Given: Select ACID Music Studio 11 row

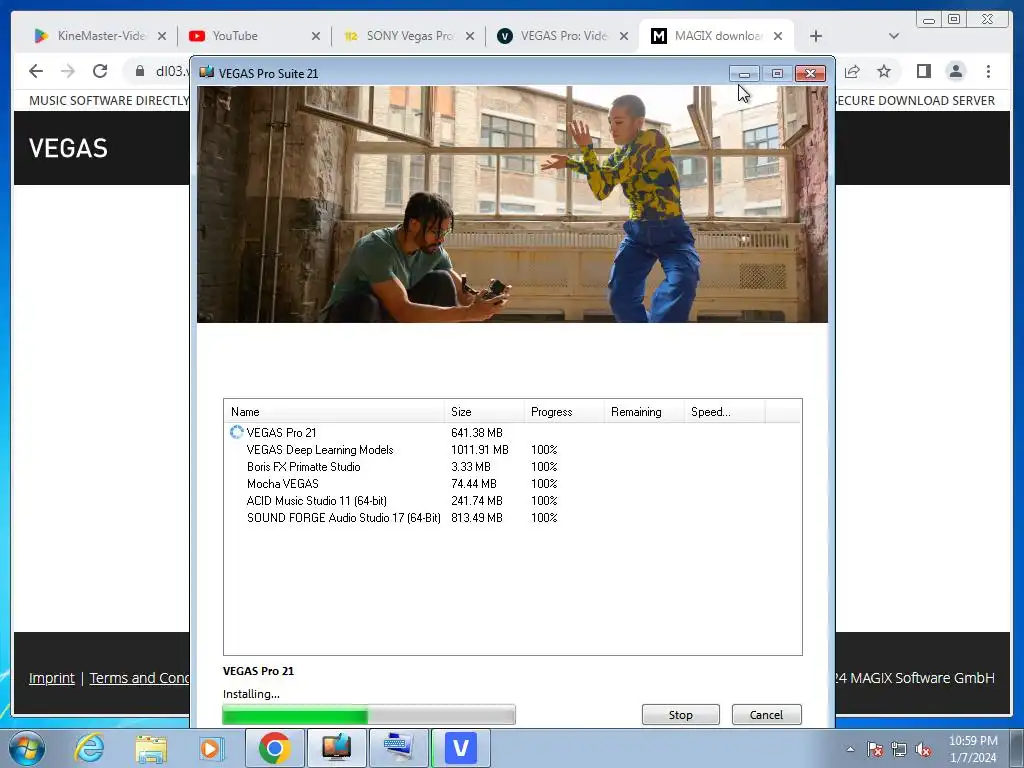Looking at the screenshot, I should click(513, 500).
